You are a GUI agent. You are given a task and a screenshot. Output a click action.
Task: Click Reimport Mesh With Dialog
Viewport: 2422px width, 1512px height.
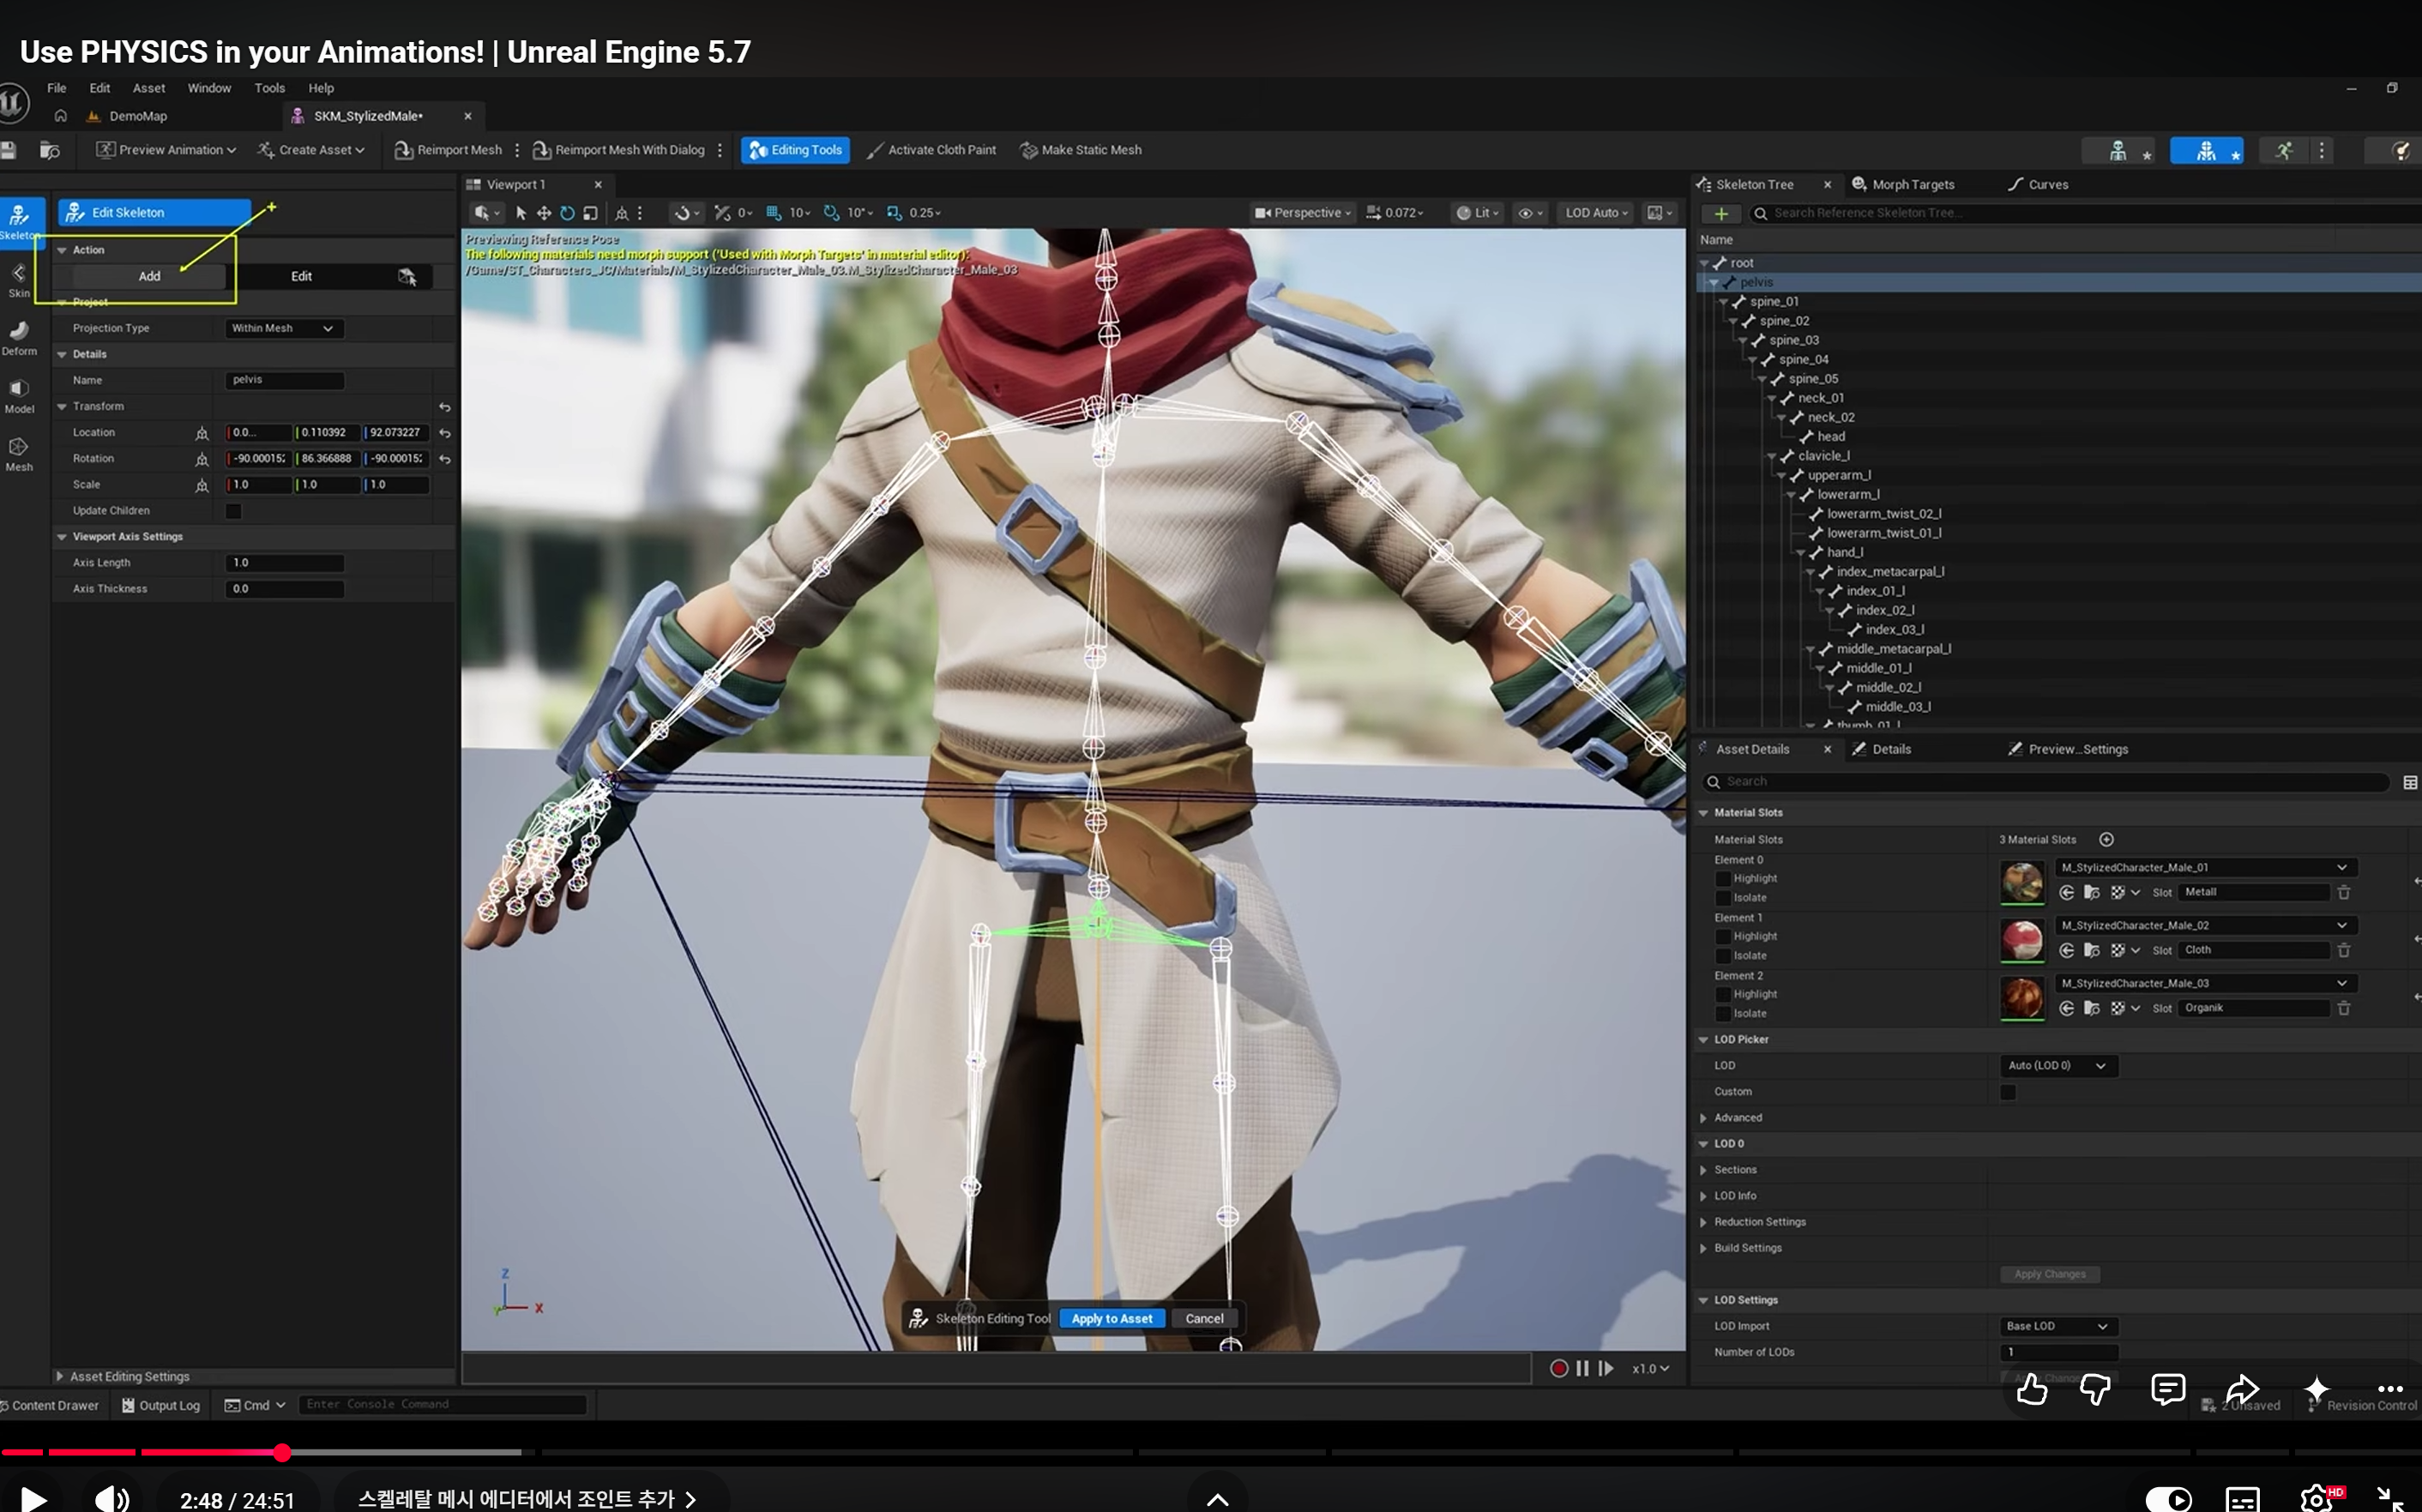(619, 150)
